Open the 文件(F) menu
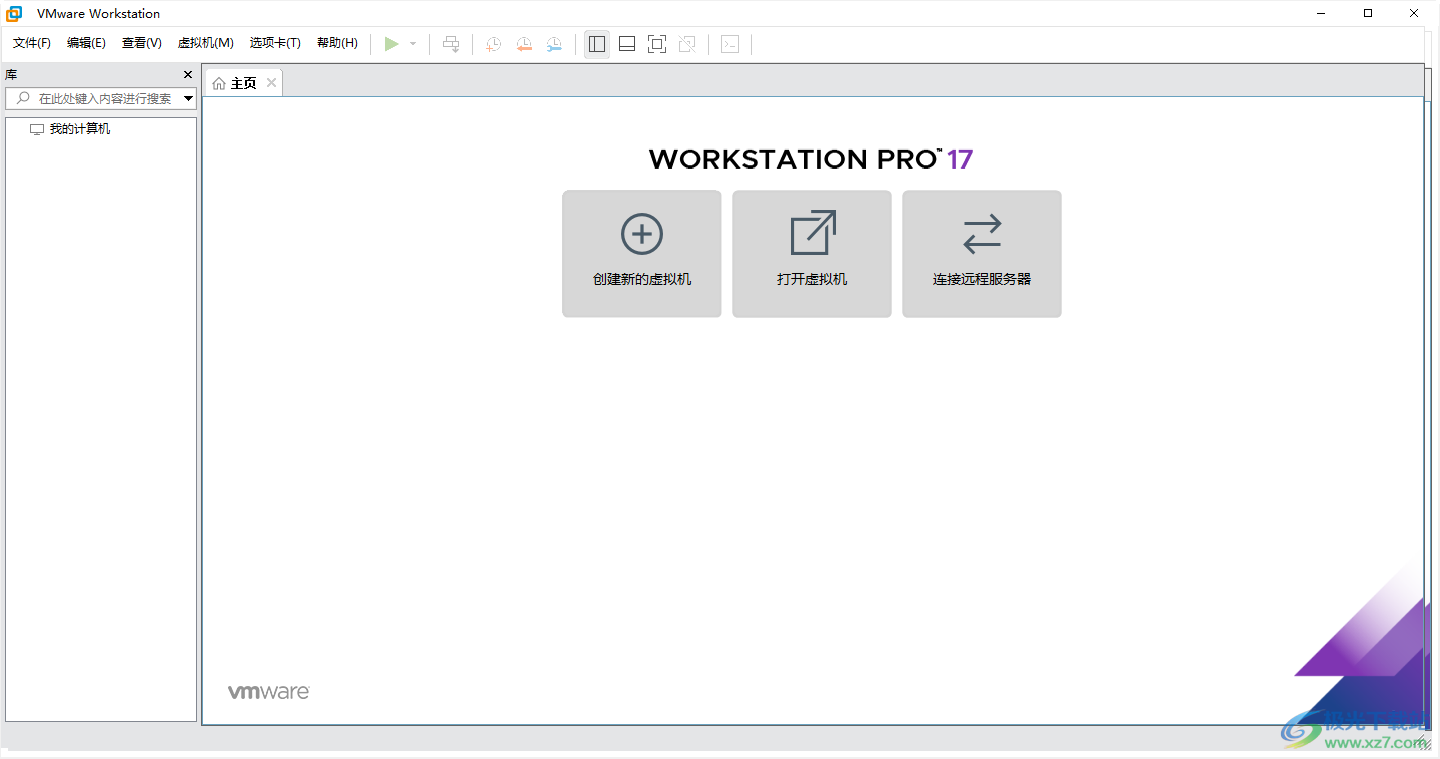Image resolution: width=1440 pixels, height=759 pixels. [31, 42]
